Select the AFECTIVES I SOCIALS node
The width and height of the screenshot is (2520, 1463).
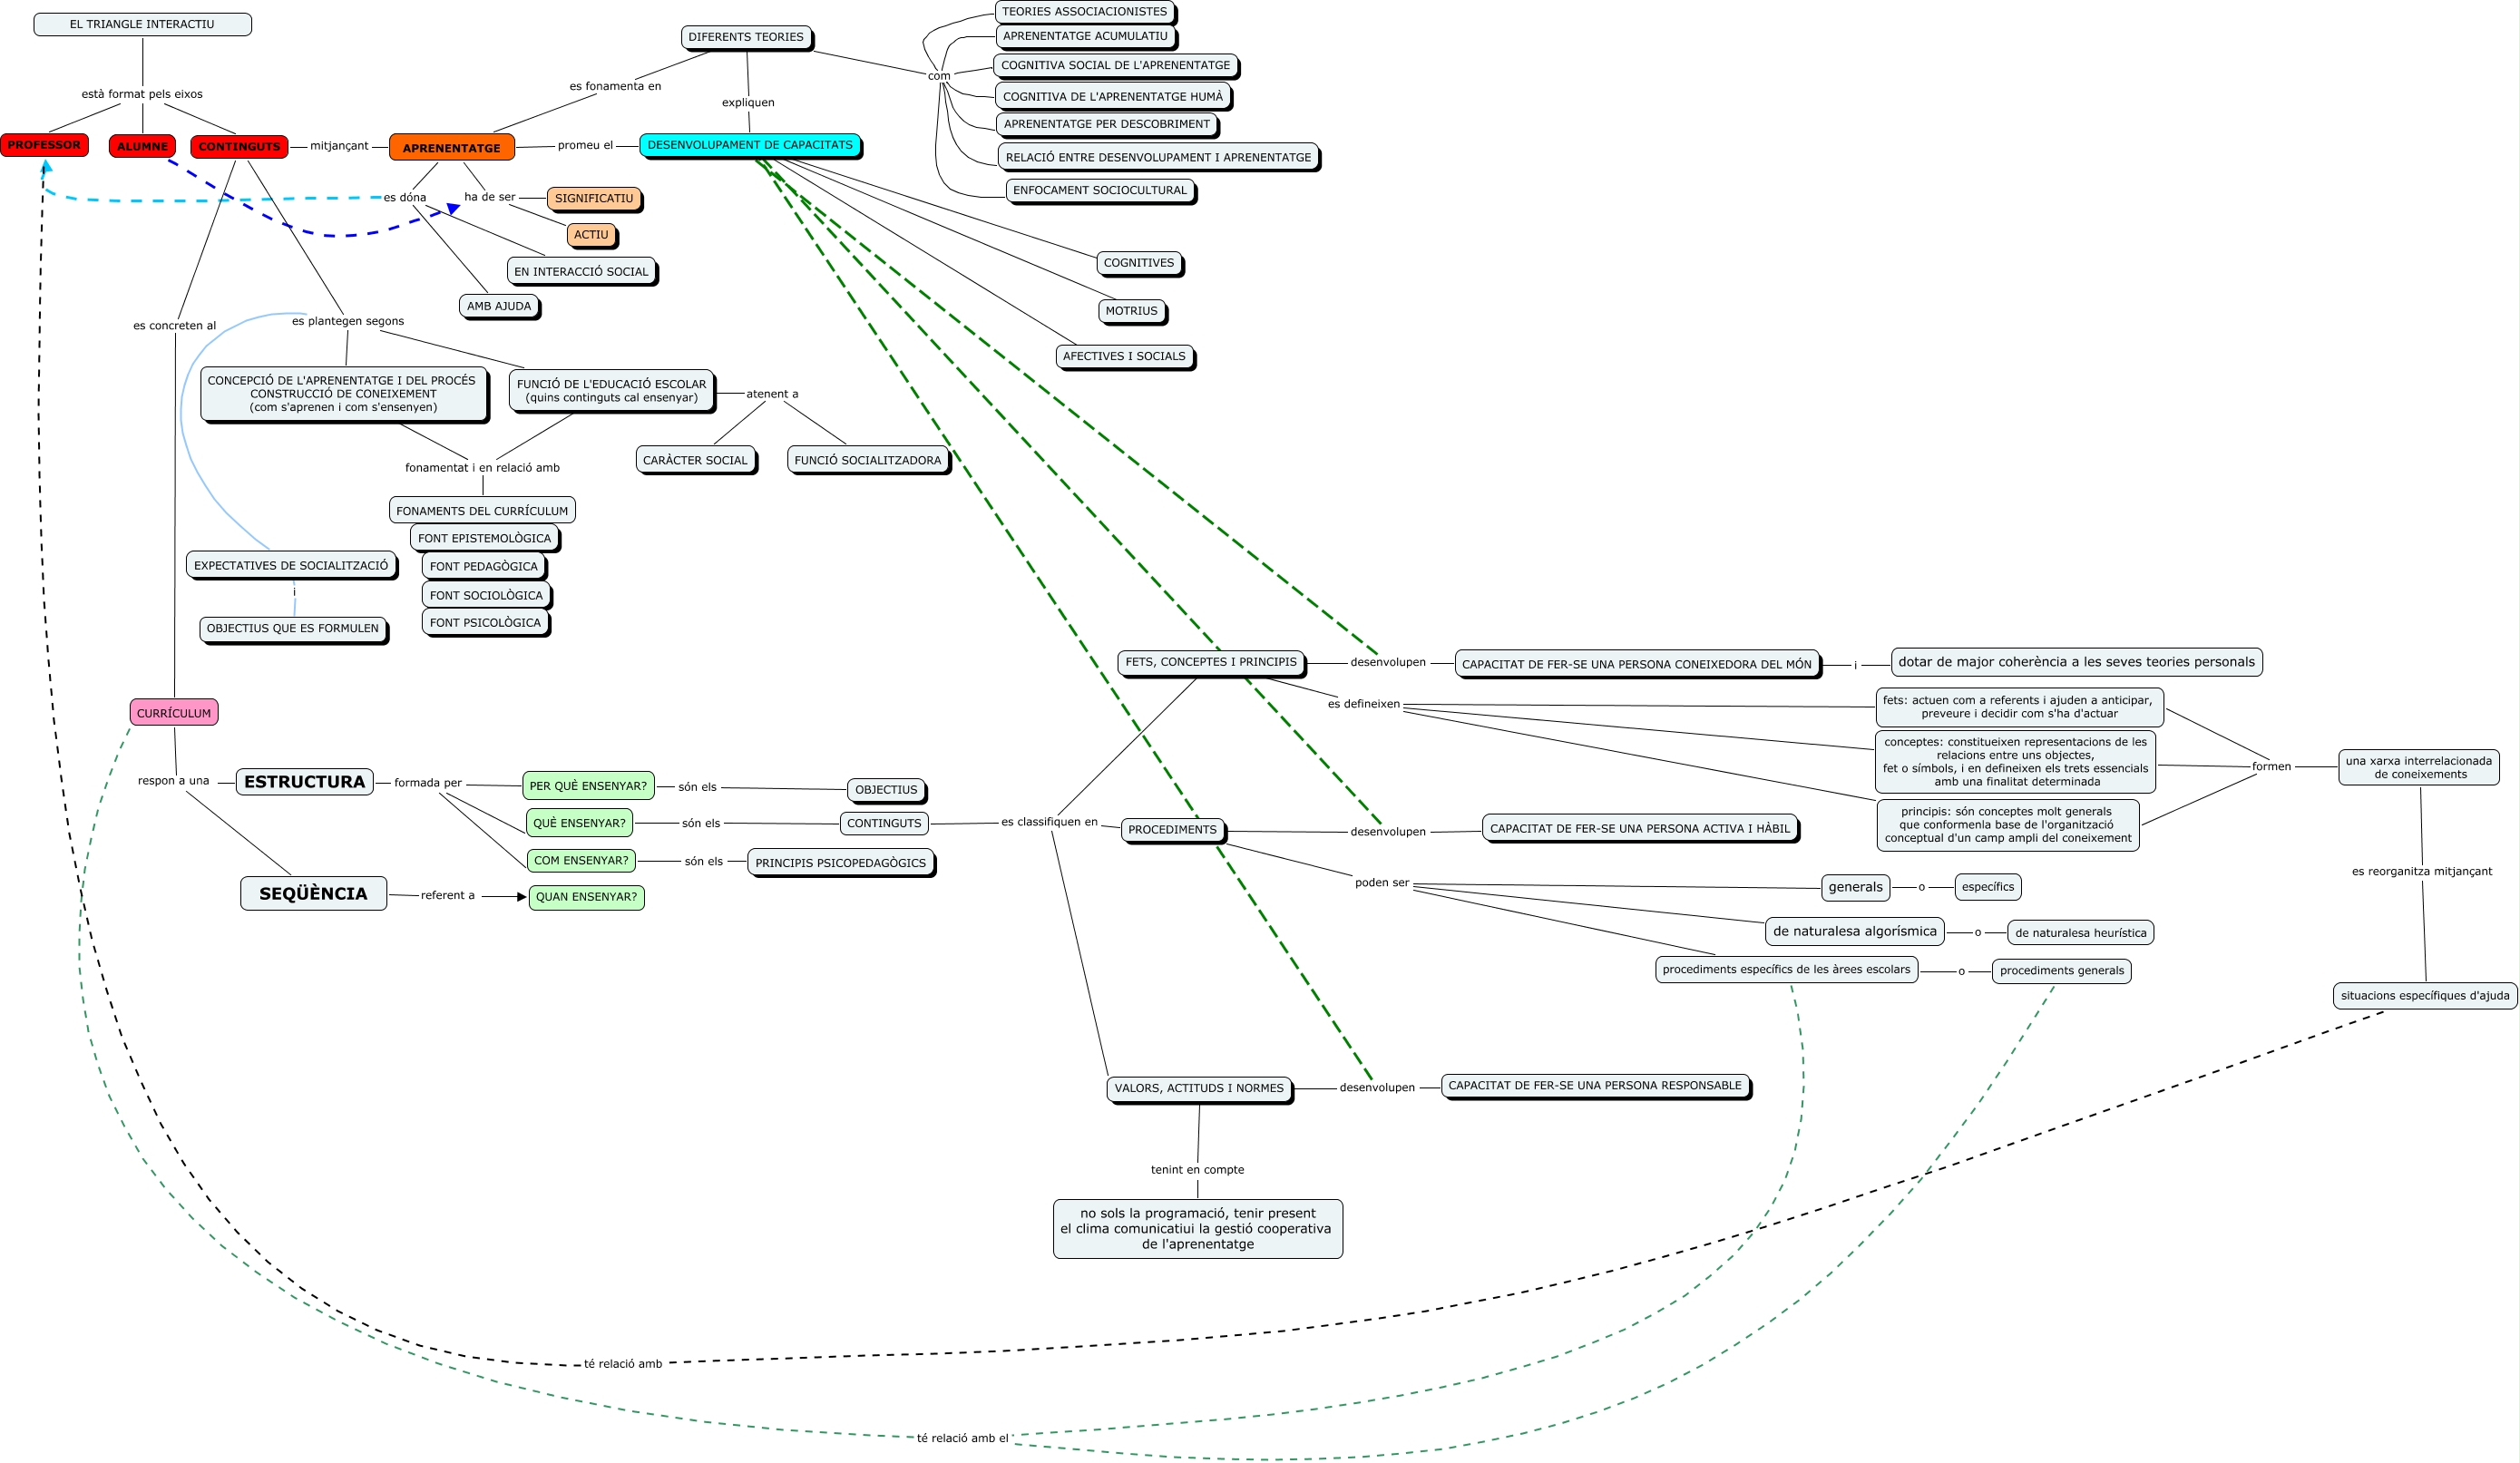tap(1124, 356)
